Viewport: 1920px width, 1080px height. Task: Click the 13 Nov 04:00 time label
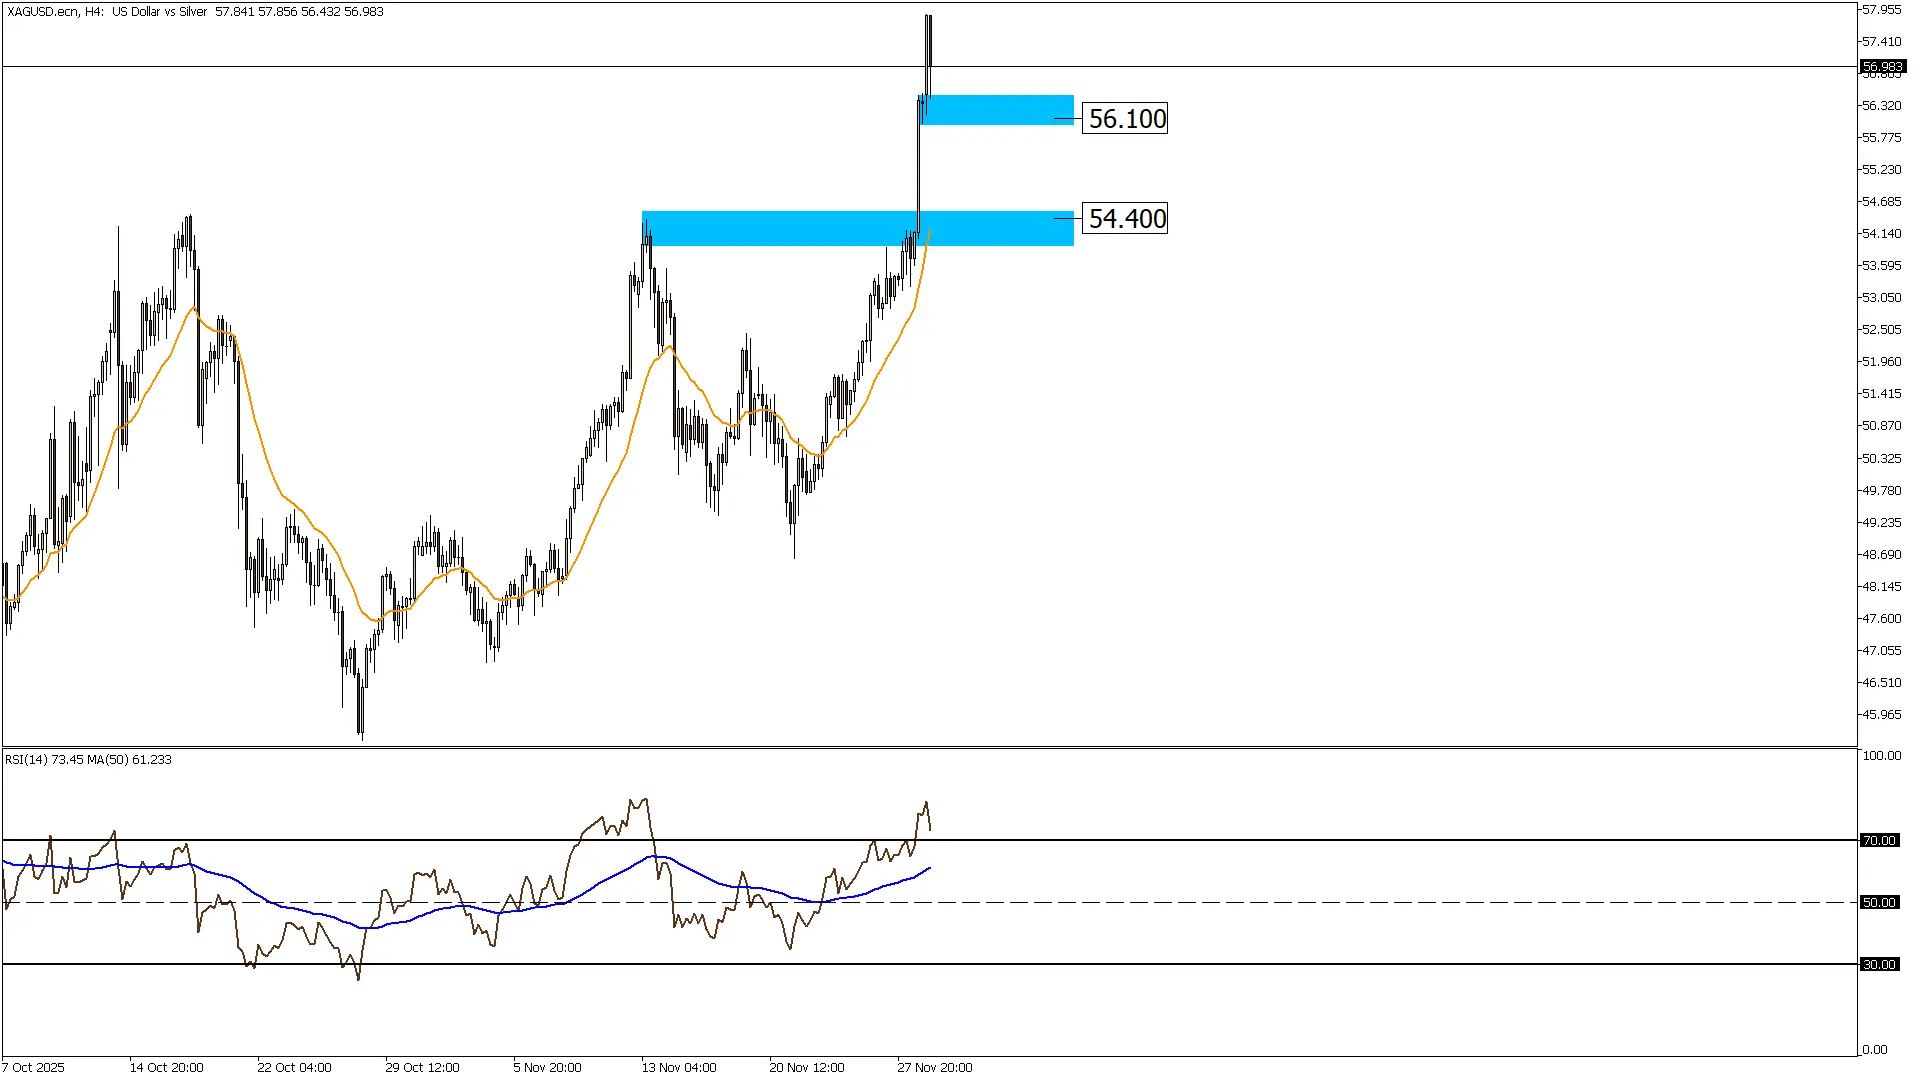click(x=678, y=1068)
